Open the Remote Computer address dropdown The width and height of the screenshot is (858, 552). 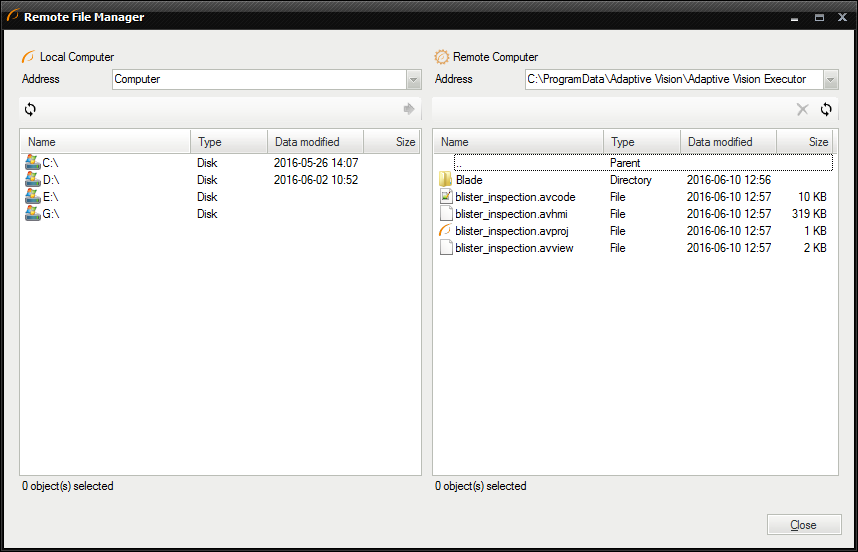click(x=830, y=79)
